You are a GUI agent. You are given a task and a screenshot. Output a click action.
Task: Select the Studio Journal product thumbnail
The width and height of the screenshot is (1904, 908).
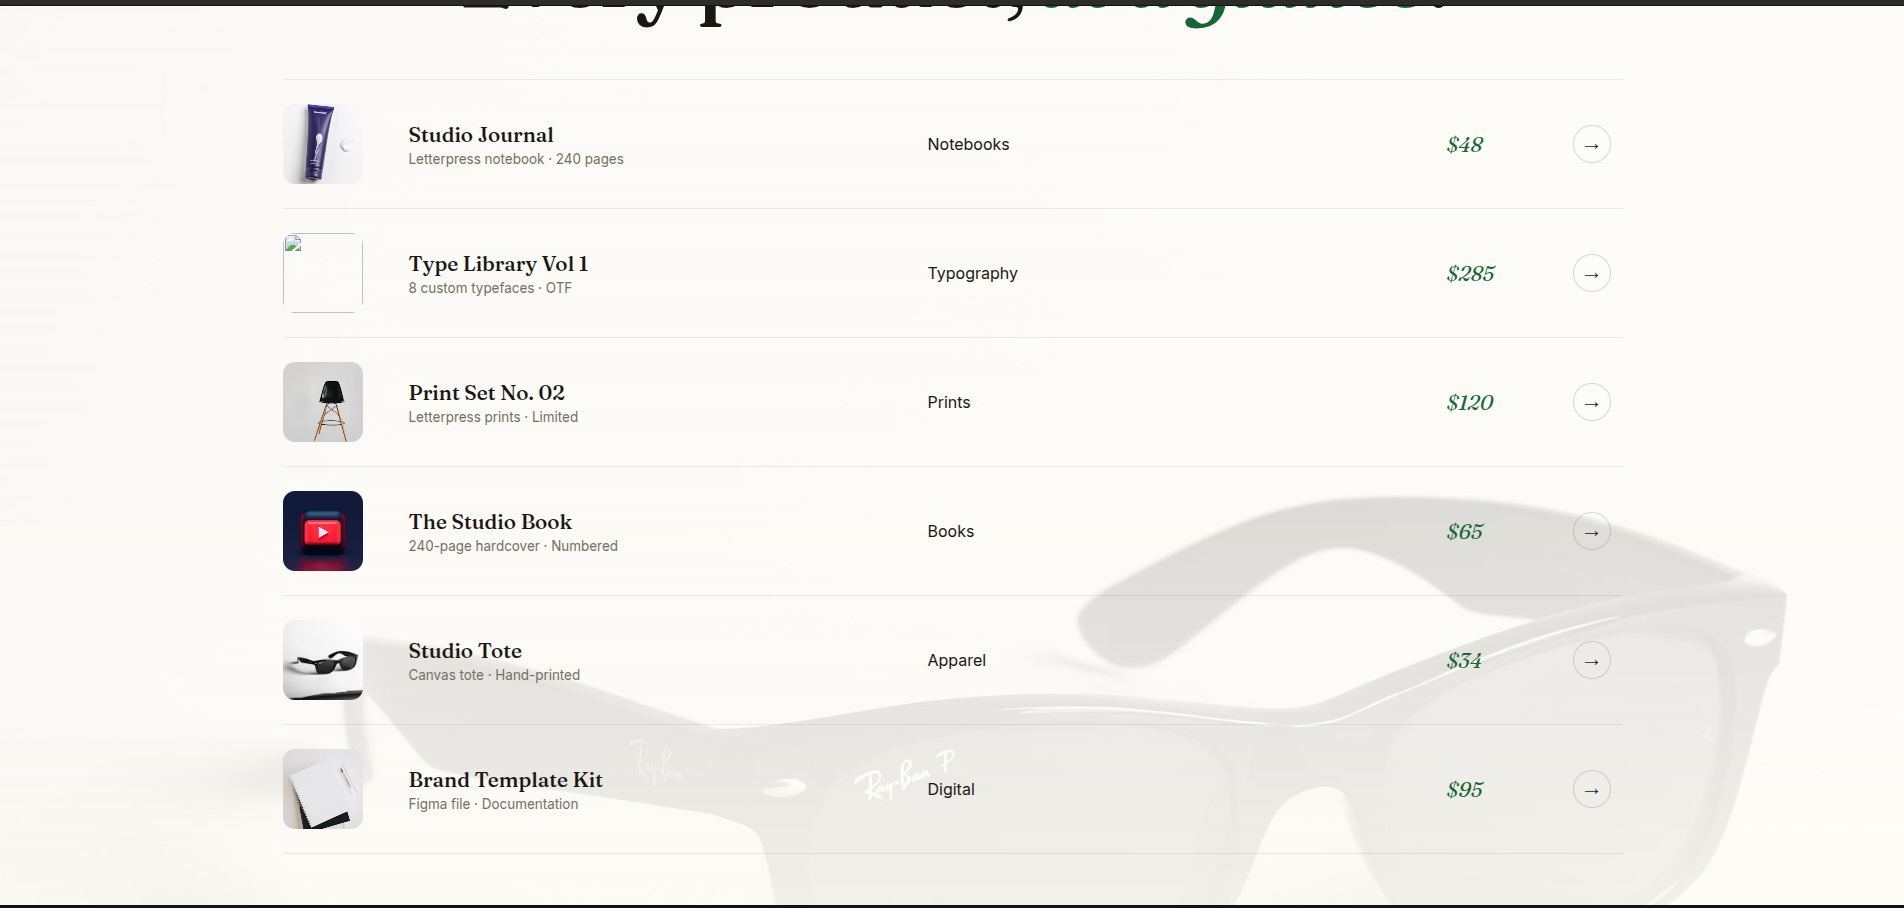pyautogui.click(x=323, y=144)
